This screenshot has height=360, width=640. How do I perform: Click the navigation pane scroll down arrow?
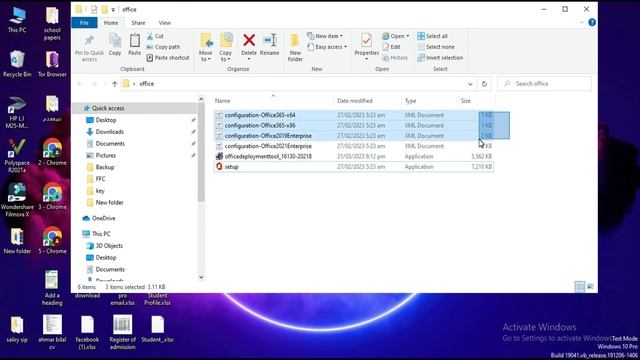coord(201,277)
